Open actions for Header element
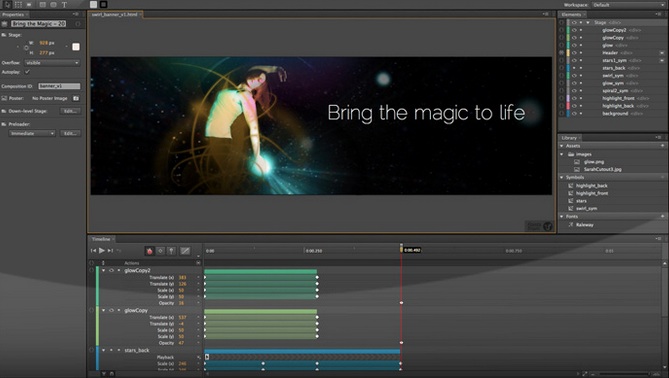The image size is (669, 378). tap(662, 53)
